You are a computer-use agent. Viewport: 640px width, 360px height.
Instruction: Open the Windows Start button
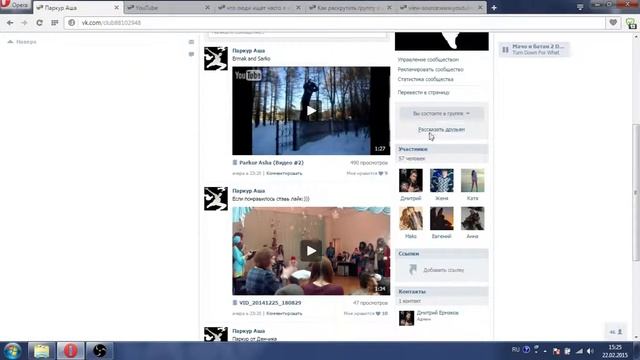click(13, 351)
